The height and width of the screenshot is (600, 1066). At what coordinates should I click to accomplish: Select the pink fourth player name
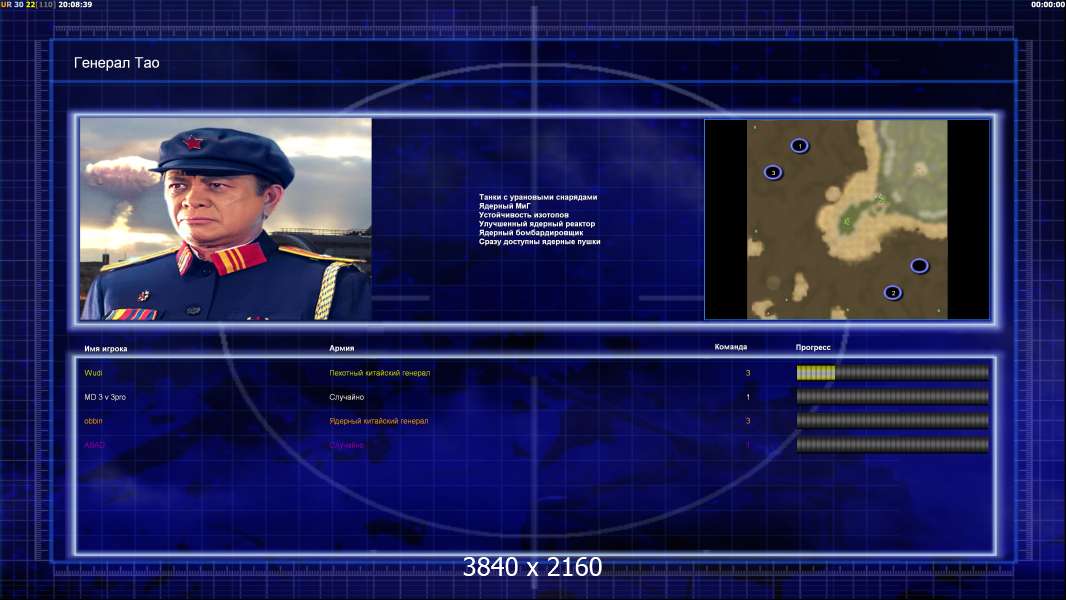tap(94, 445)
